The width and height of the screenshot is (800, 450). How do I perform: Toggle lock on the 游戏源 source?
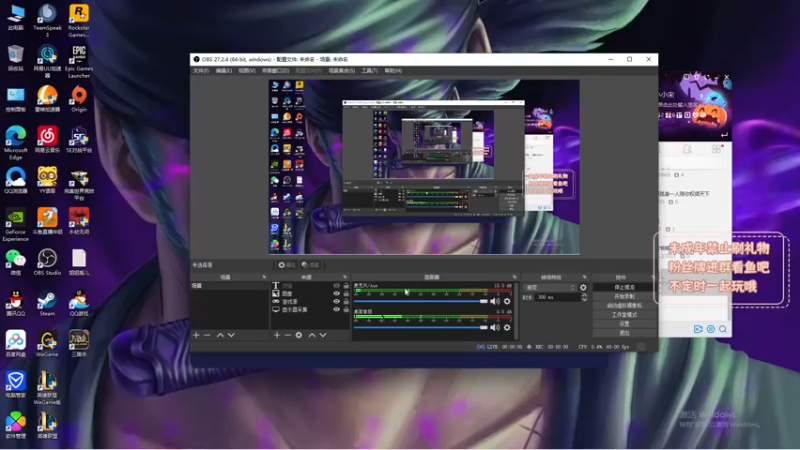[x=346, y=302]
